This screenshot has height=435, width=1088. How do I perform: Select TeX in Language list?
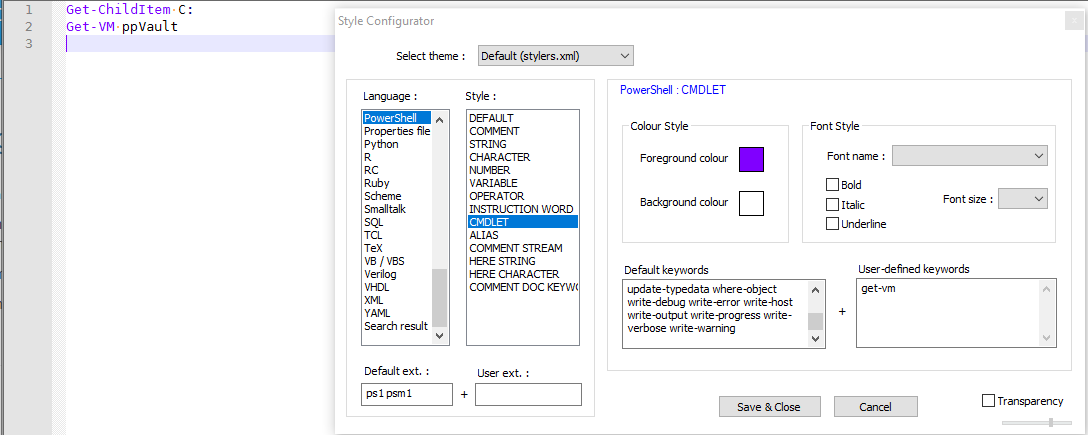397,248
